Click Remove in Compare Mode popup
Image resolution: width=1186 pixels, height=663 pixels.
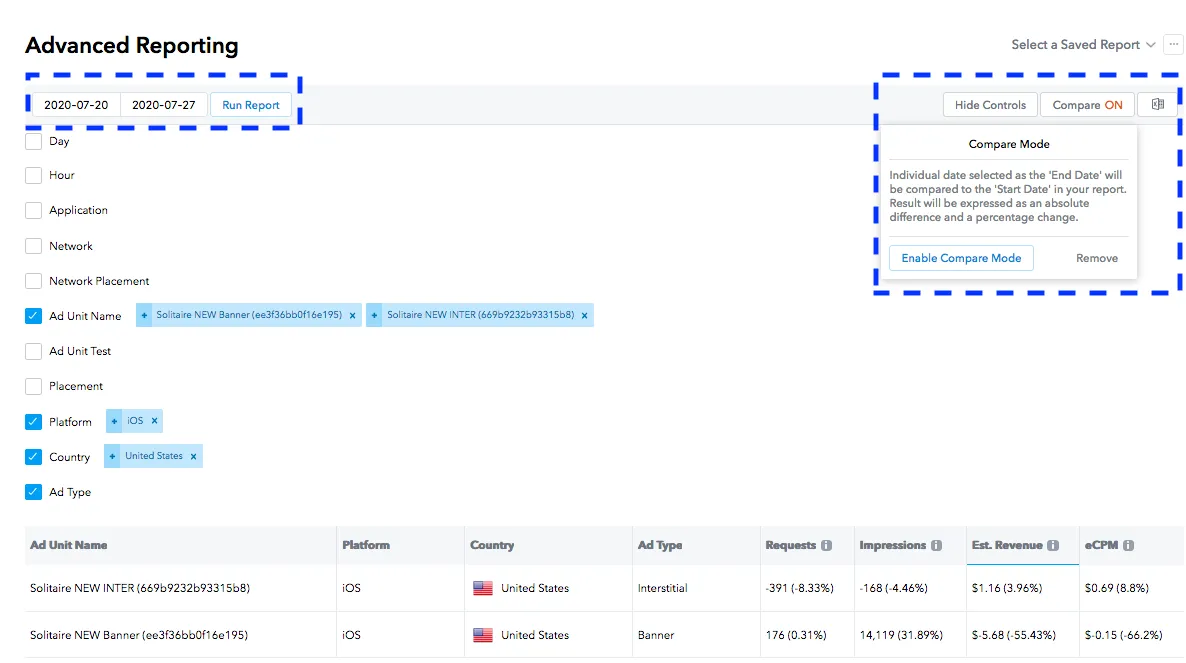(1097, 259)
